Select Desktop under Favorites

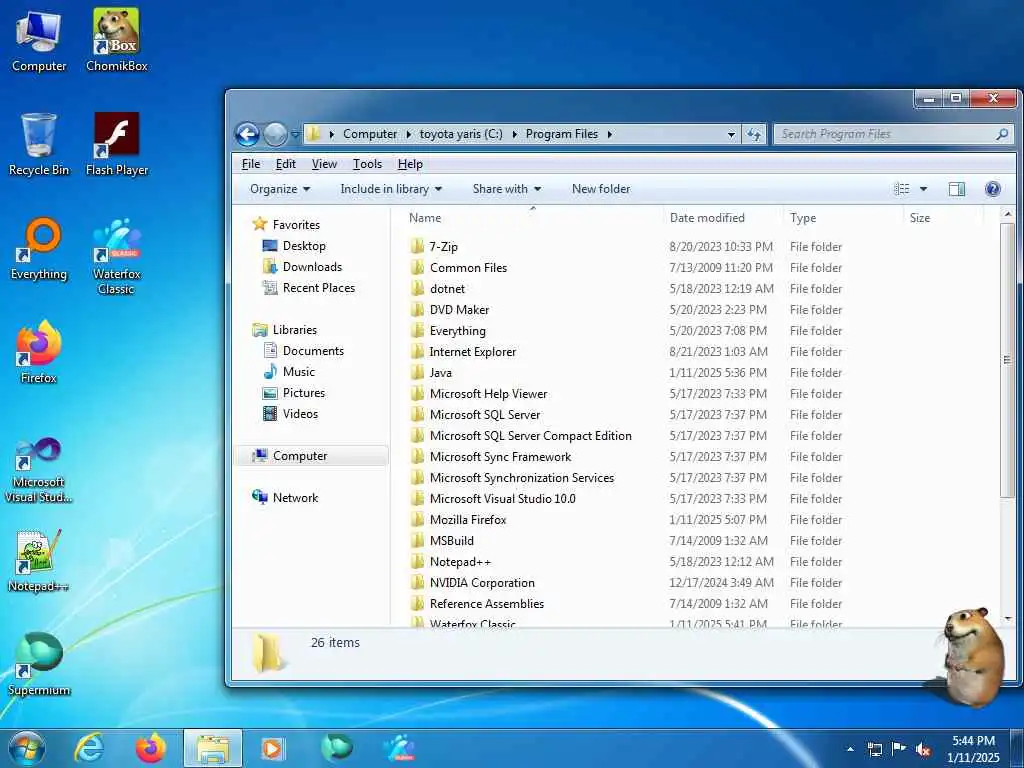point(294,246)
